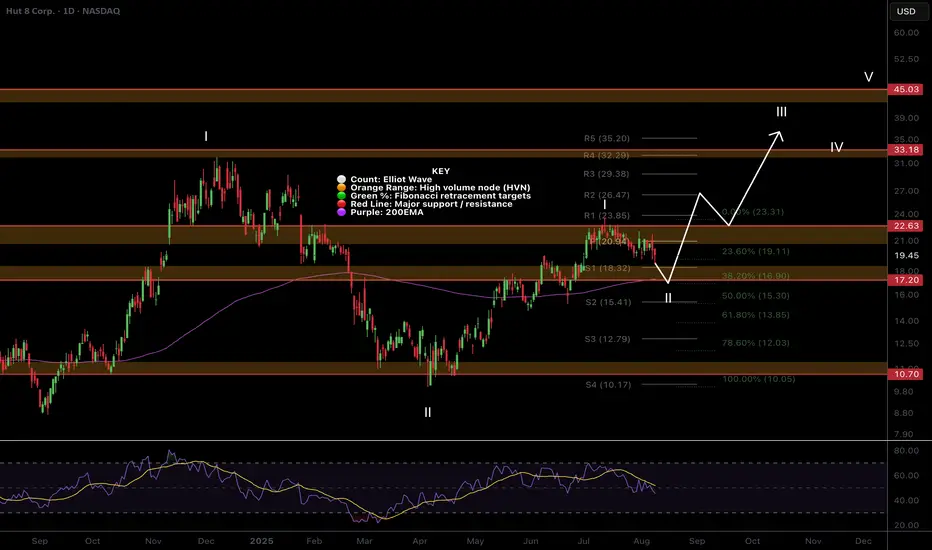Click the Jun marker on time axis

coord(531,541)
